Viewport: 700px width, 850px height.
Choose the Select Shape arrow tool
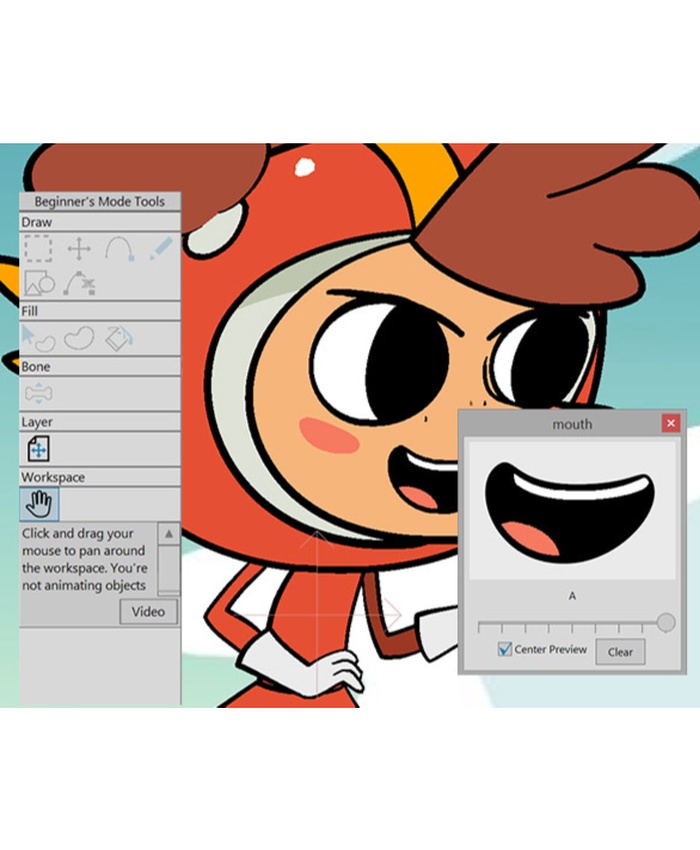[x=38, y=338]
